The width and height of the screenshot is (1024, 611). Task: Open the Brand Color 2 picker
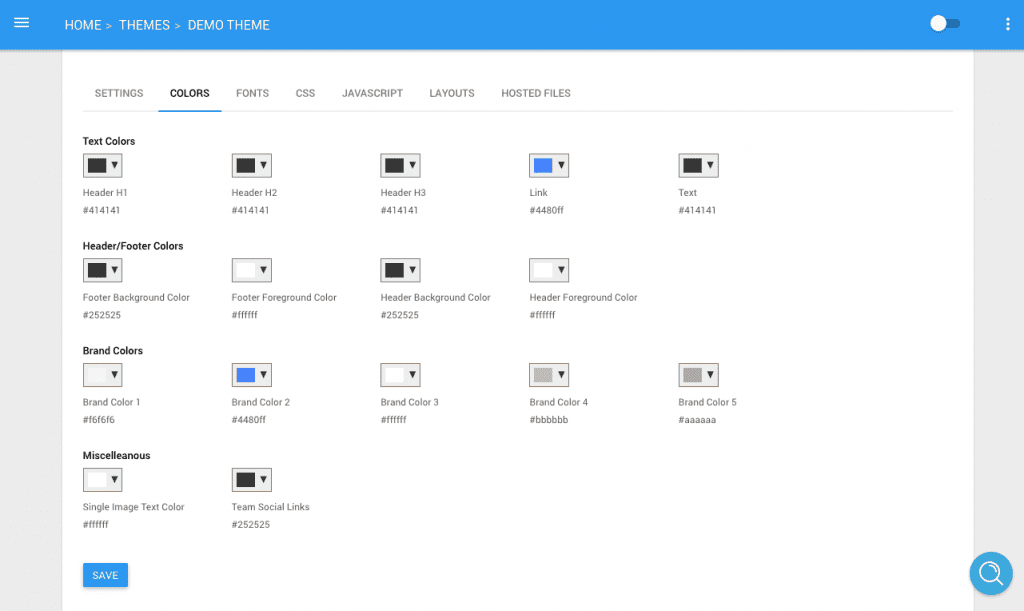pyautogui.click(x=251, y=375)
